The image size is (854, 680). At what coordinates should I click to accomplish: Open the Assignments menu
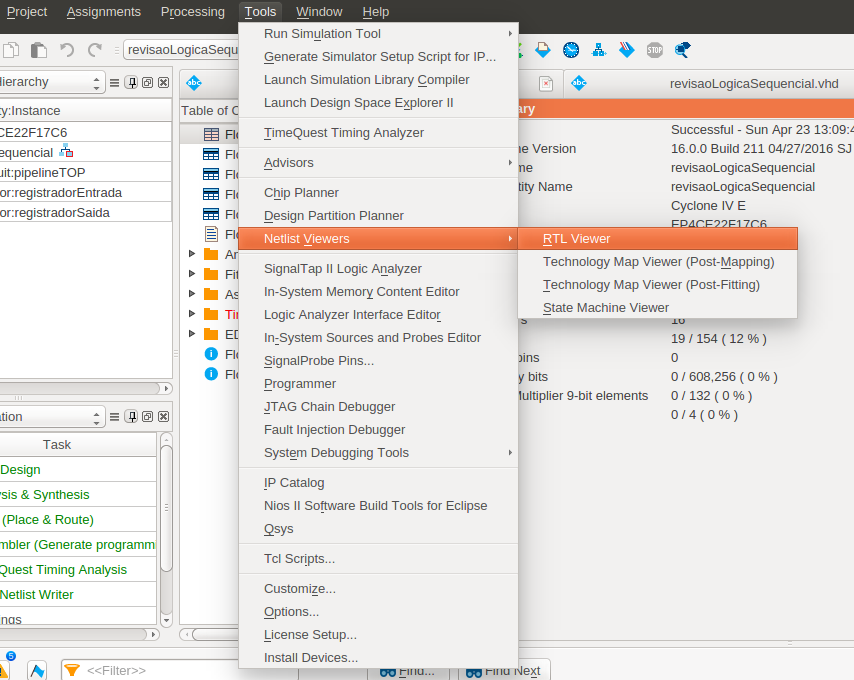103,11
